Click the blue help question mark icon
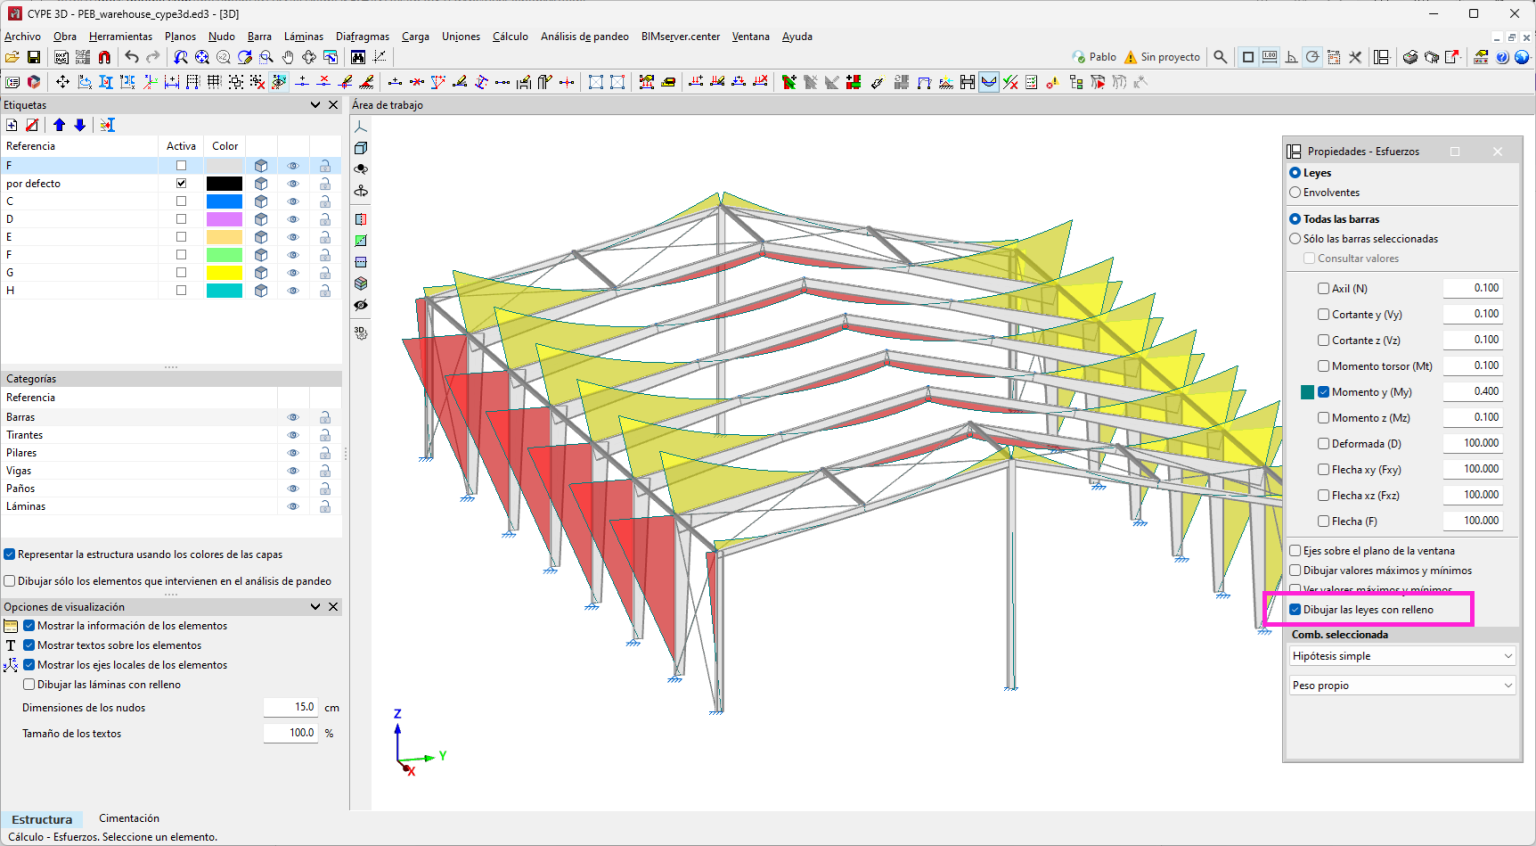The image size is (1536, 846). [x=1502, y=58]
